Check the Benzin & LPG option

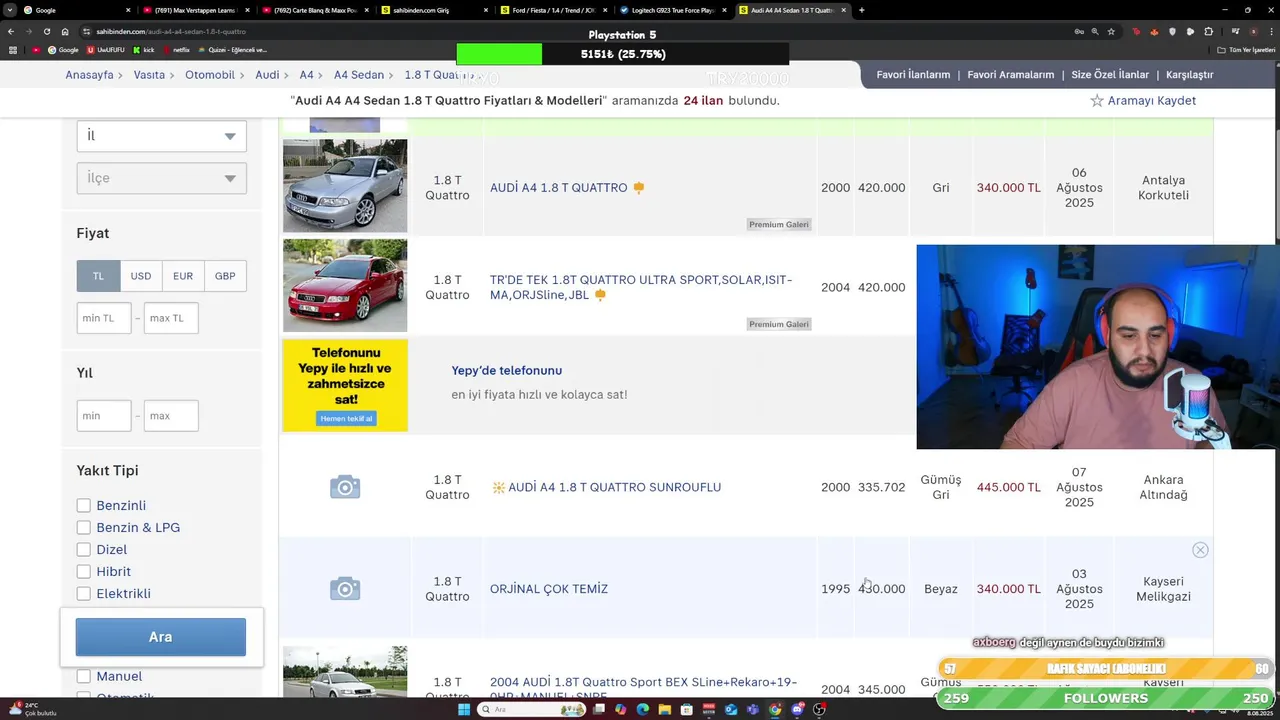(84, 528)
